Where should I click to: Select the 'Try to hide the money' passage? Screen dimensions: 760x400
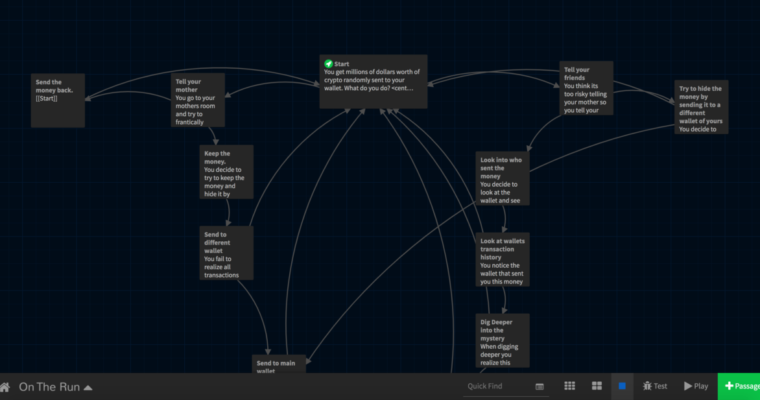701,107
